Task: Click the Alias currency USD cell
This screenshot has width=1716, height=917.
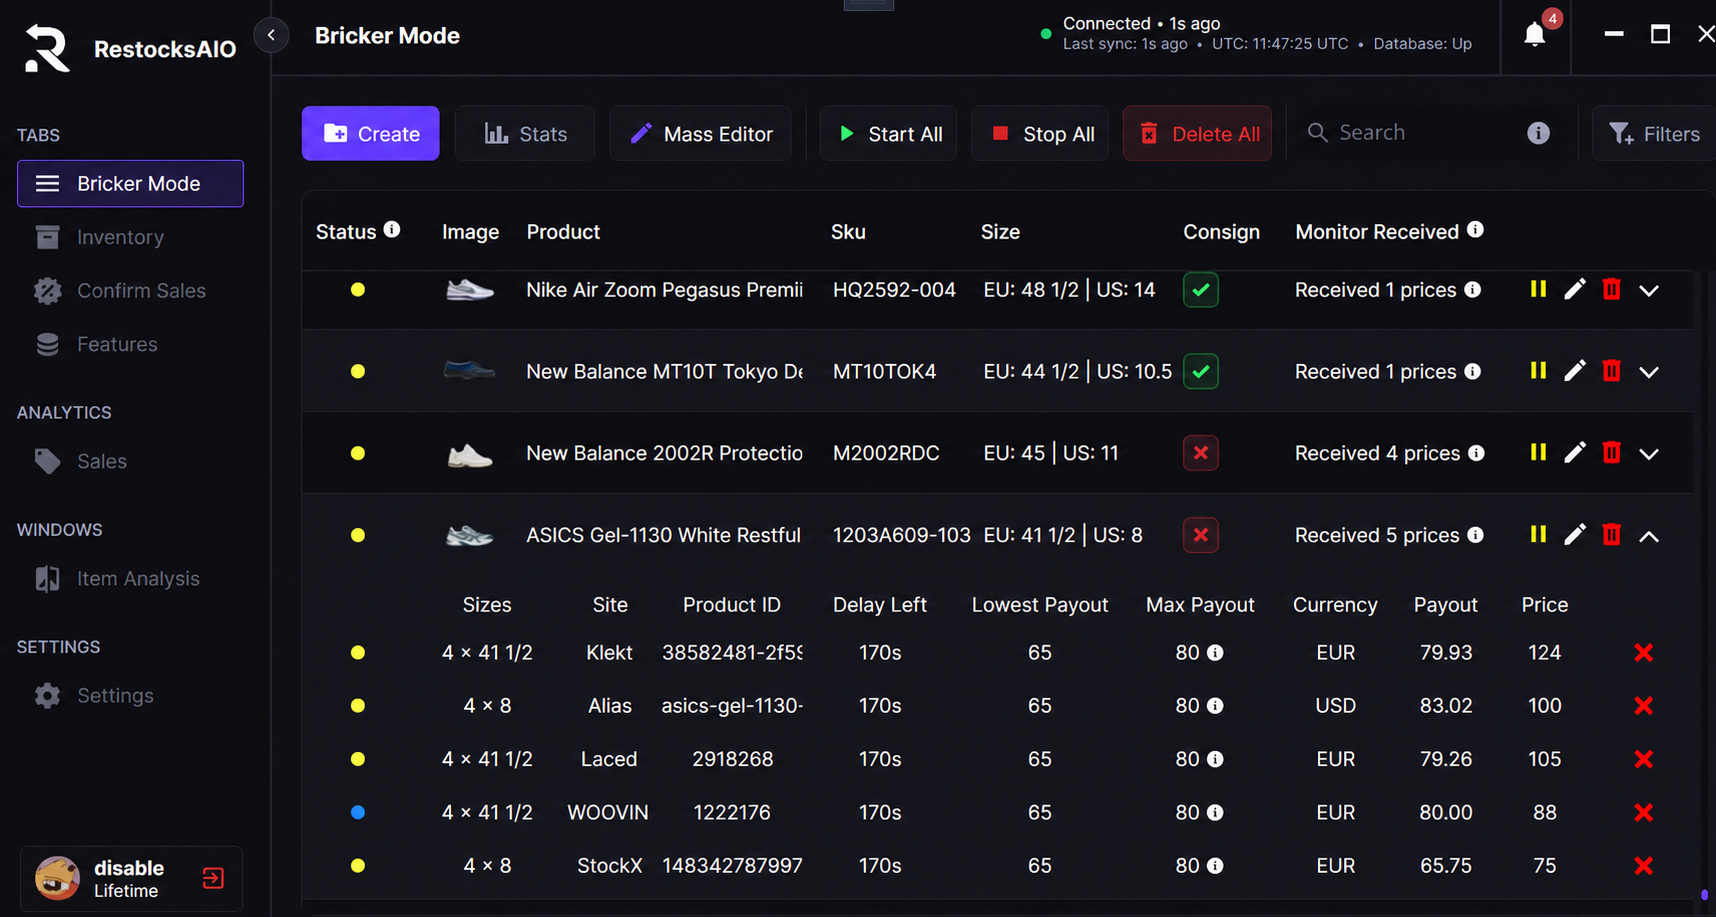Action: click(x=1335, y=706)
